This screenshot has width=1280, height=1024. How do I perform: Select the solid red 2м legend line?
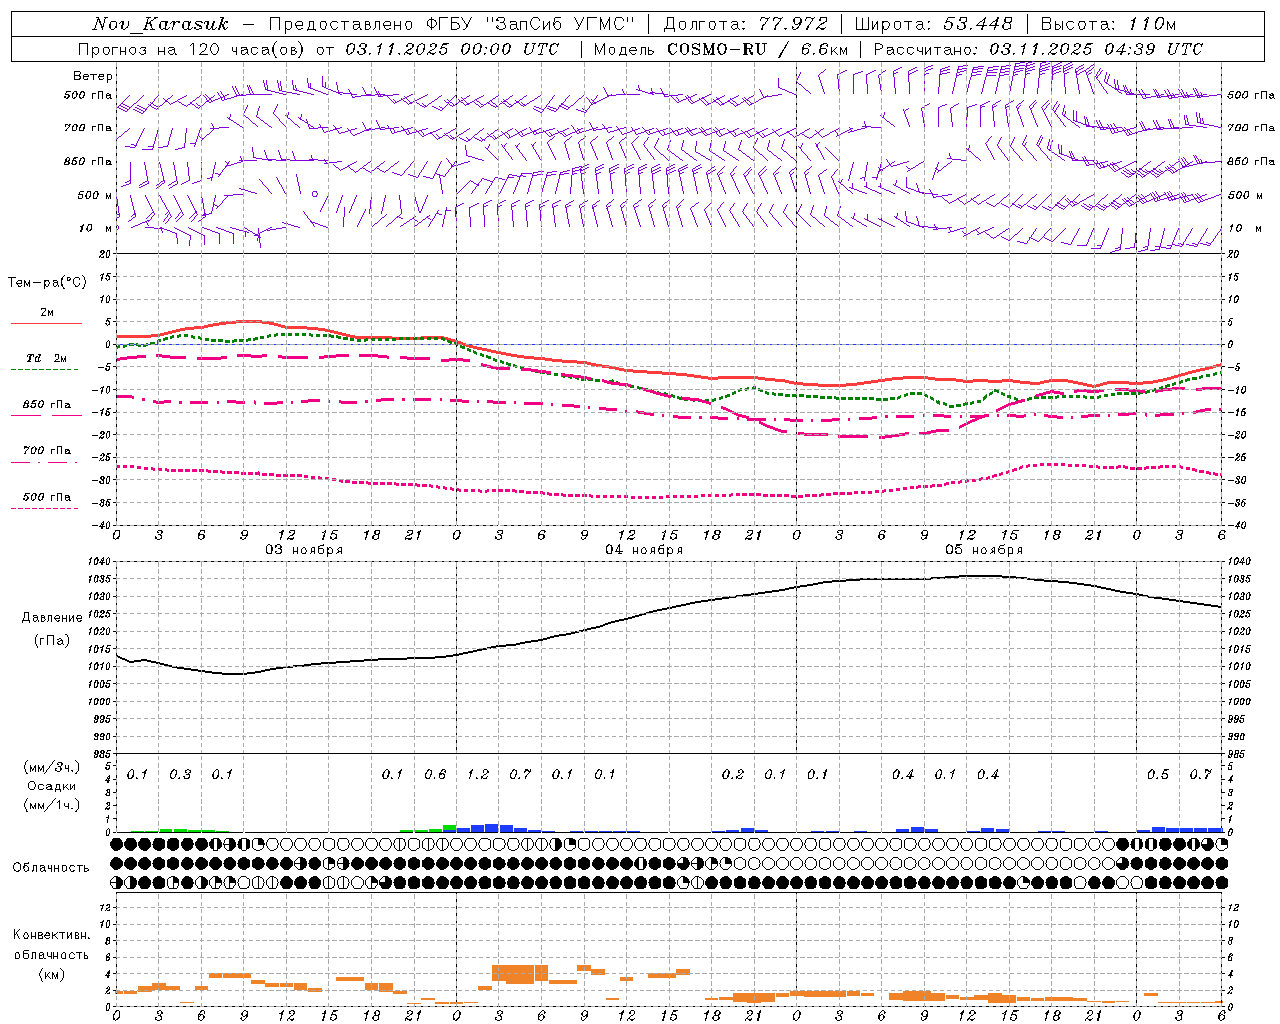46,324
